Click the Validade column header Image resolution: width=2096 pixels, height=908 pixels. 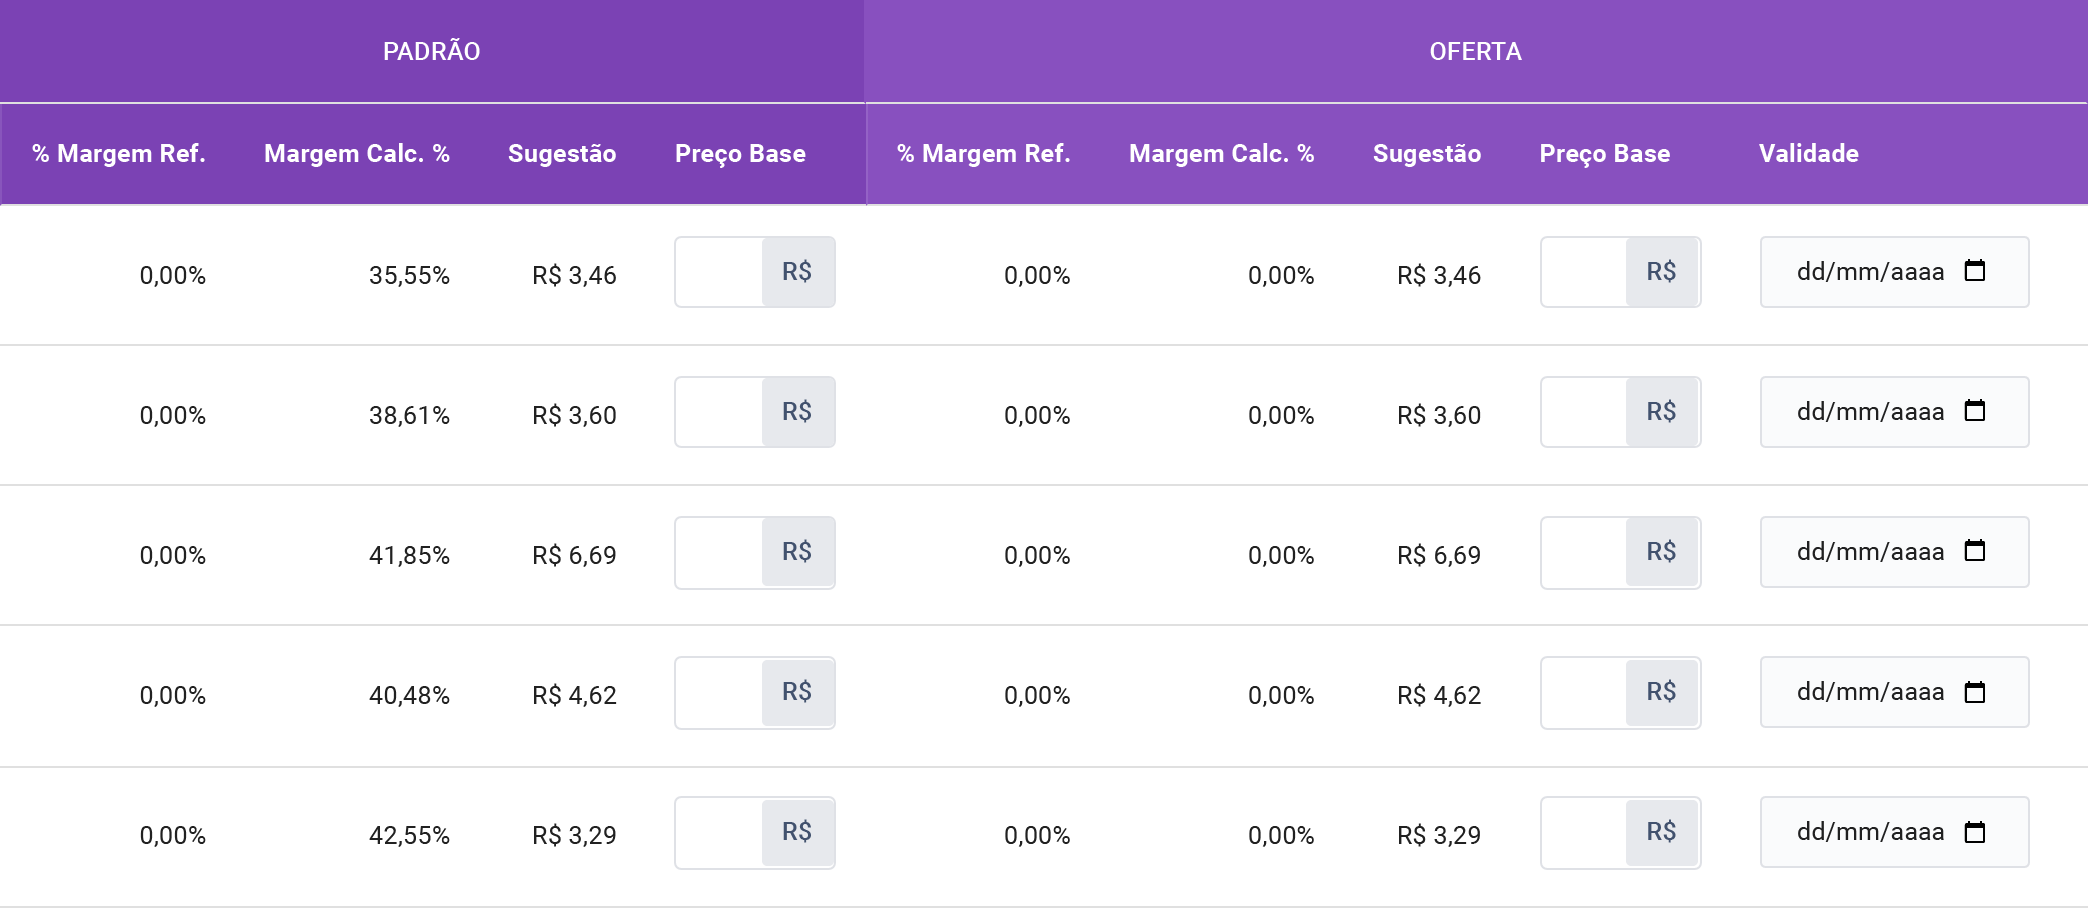[1808, 153]
